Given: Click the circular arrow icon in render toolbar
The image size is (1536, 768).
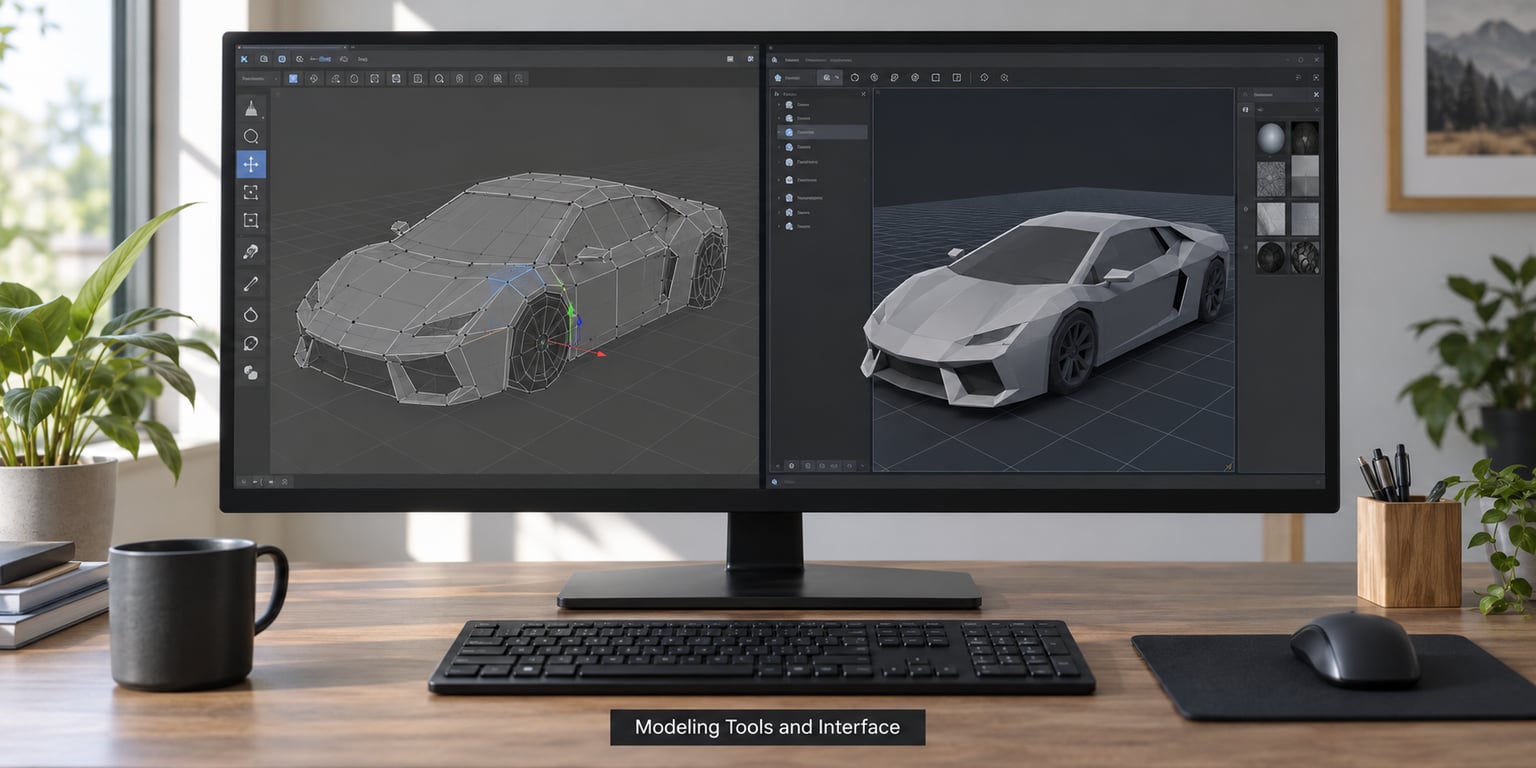Looking at the screenshot, I should pyautogui.click(x=984, y=77).
